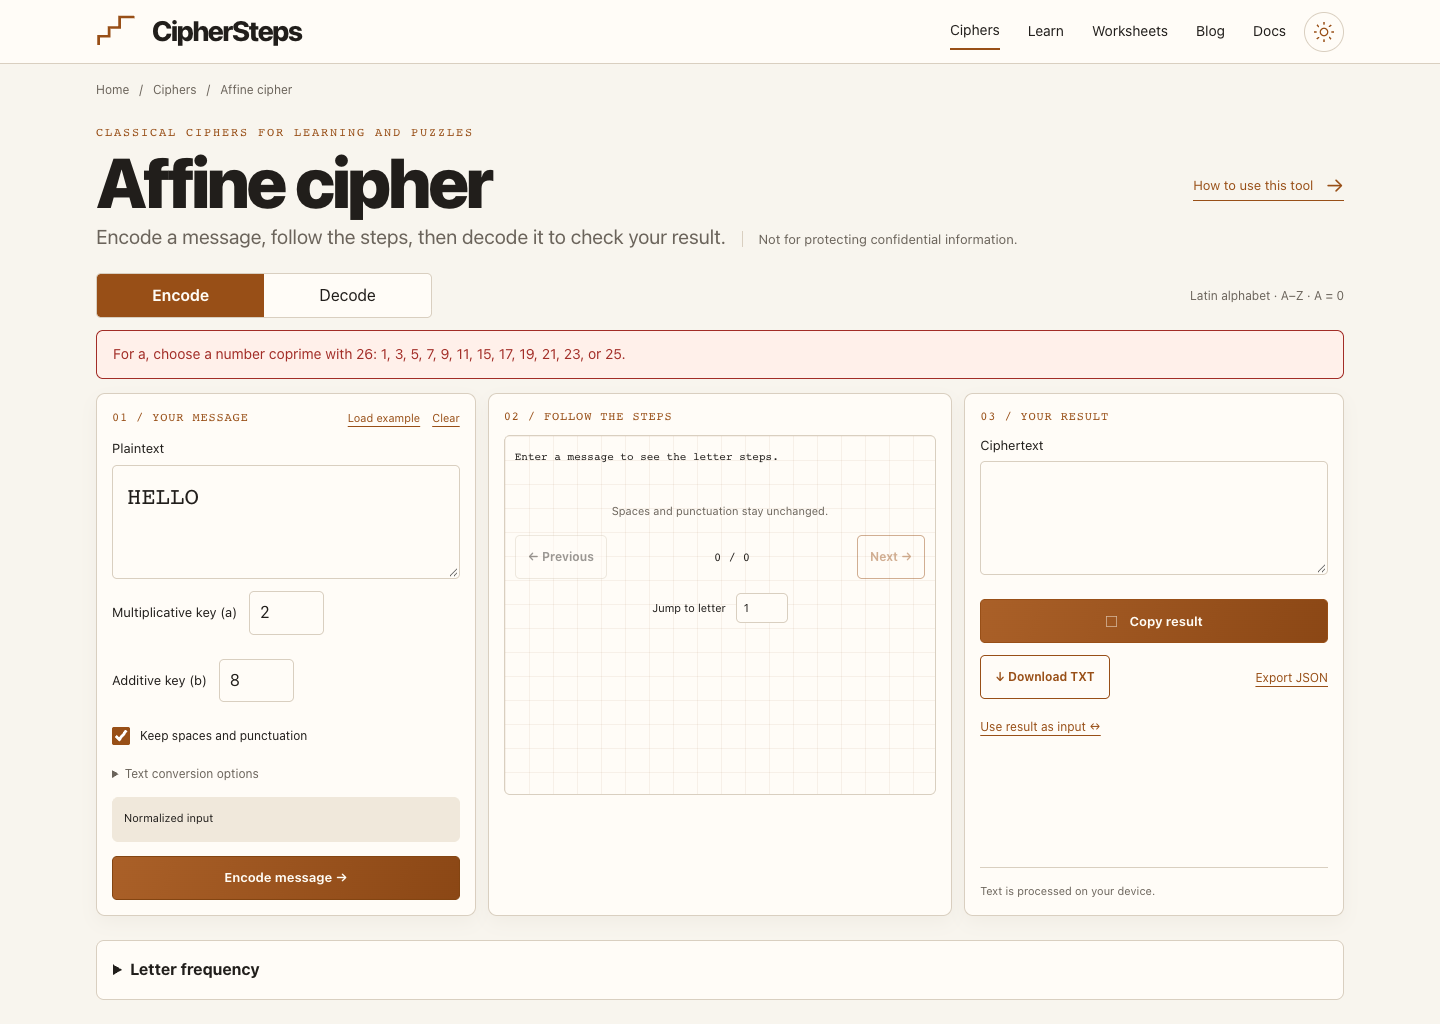The image size is (1440, 1024).
Task: Switch to the Decode tab
Action: 348,296
